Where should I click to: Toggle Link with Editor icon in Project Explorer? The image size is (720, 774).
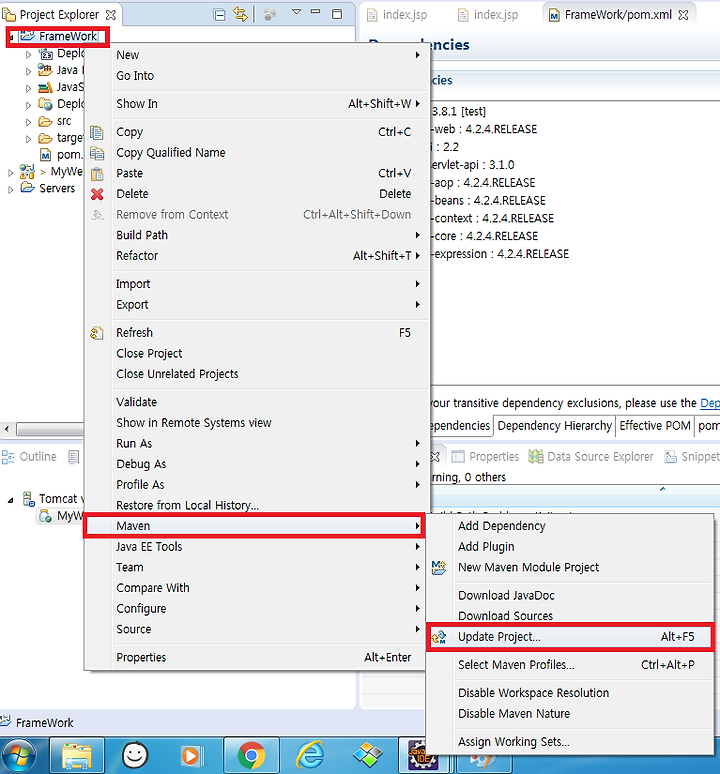[240, 15]
